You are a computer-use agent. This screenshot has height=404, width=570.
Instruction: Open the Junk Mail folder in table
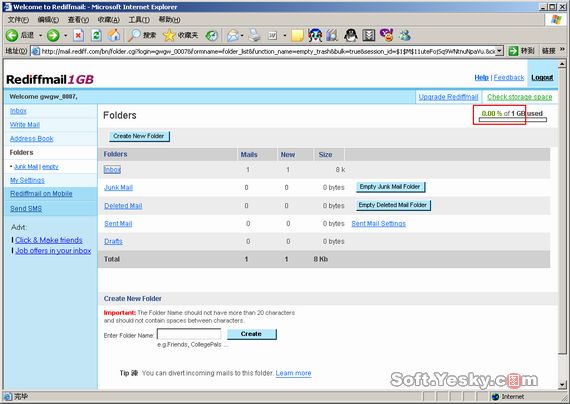[119, 188]
